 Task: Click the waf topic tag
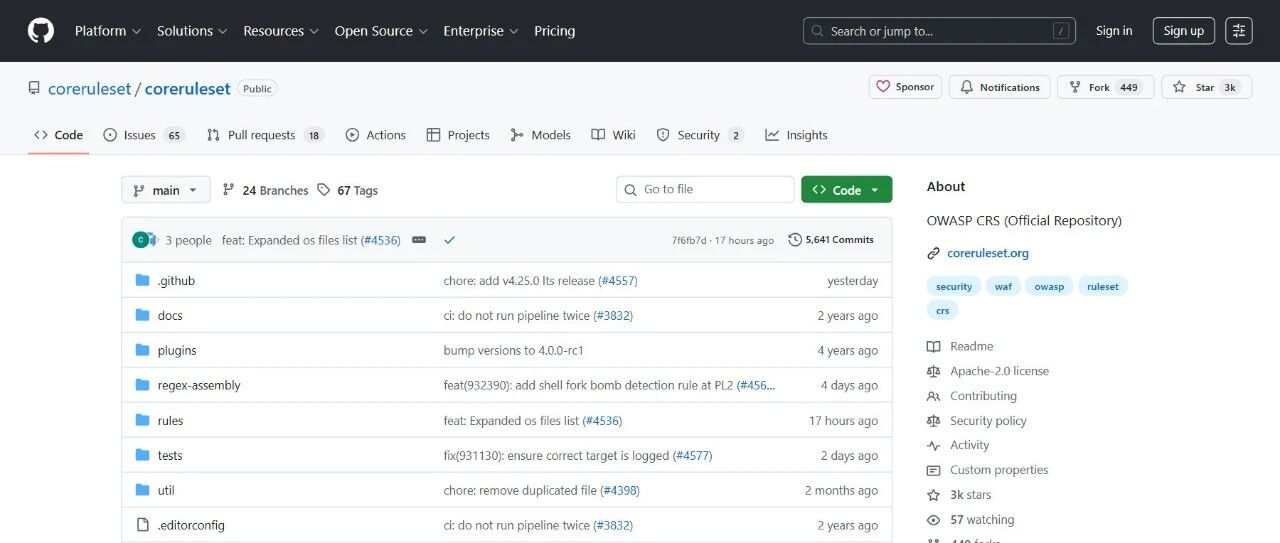1003,286
